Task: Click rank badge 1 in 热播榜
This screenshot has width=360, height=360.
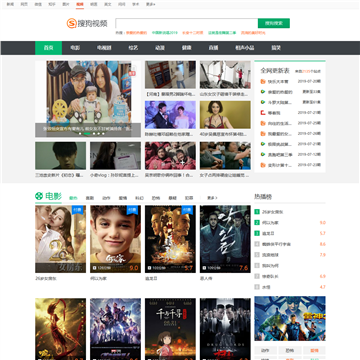Action: [x=257, y=212]
